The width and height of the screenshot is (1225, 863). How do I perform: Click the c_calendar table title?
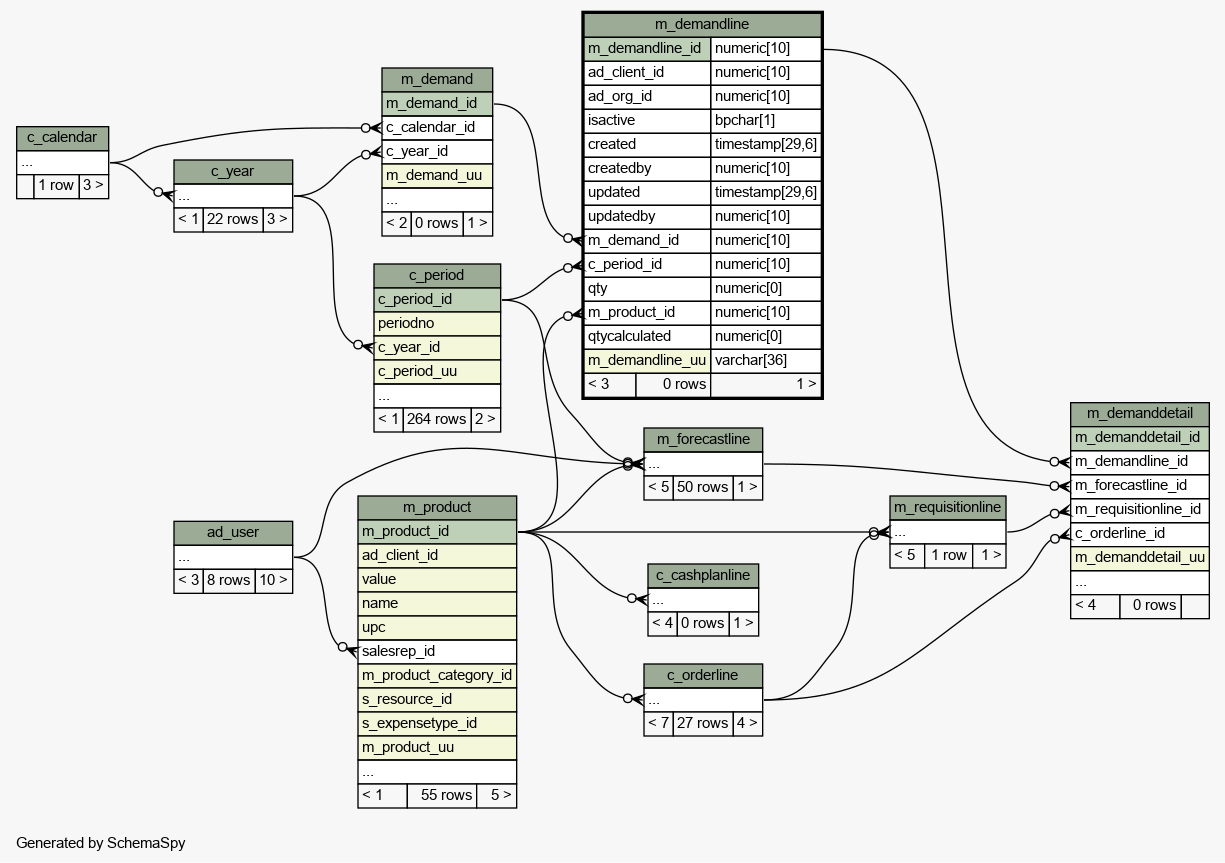click(x=62, y=138)
